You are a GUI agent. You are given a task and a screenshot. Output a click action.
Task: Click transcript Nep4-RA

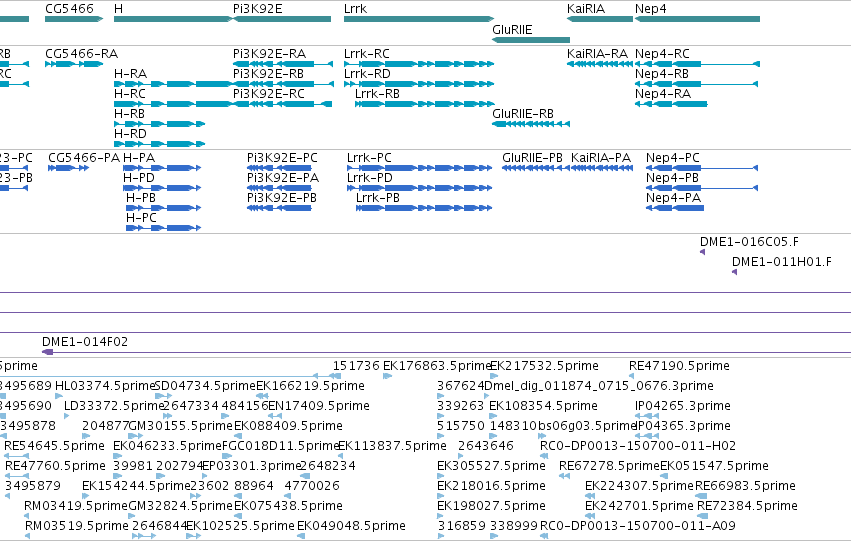pos(671,104)
